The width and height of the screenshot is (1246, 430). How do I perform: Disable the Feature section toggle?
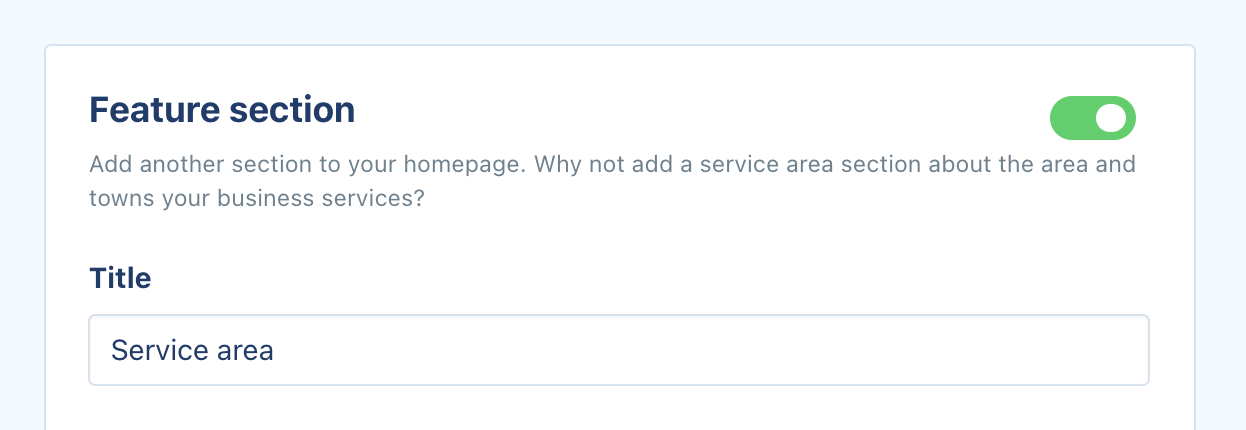pyautogui.click(x=1092, y=118)
